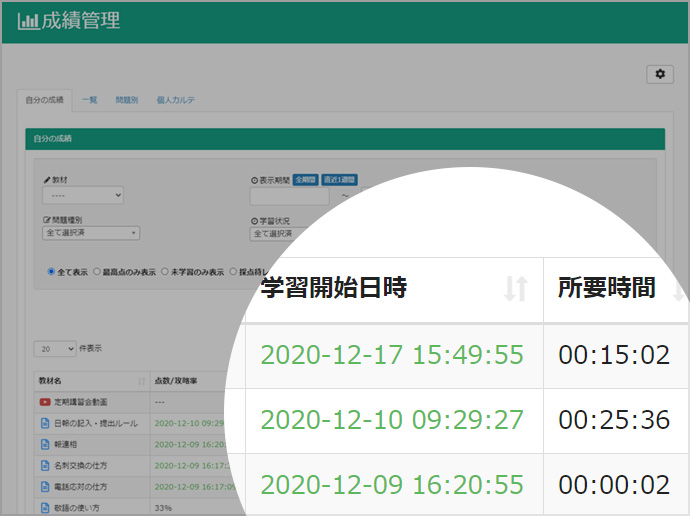Image resolution: width=690 pixels, height=516 pixels.
Task: Click the settings gear button
Action: click(x=659, y=74)
